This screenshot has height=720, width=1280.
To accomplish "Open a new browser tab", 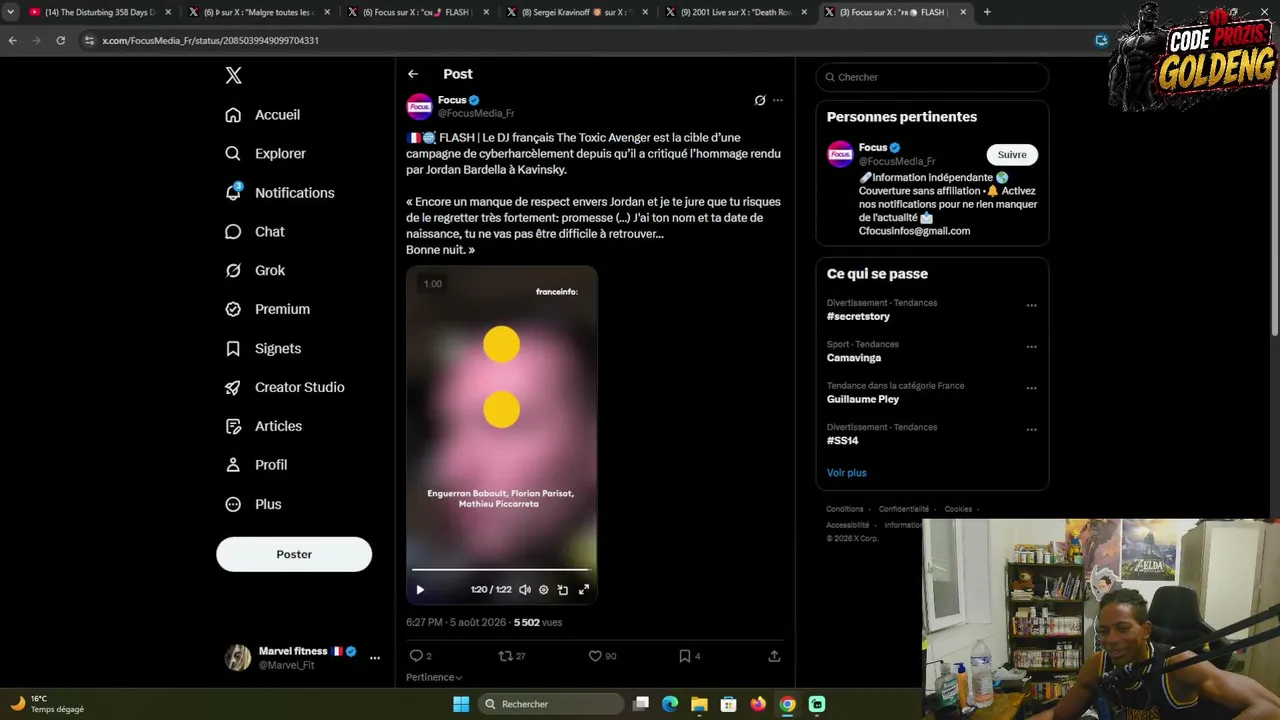I will [x=987, y=12].
